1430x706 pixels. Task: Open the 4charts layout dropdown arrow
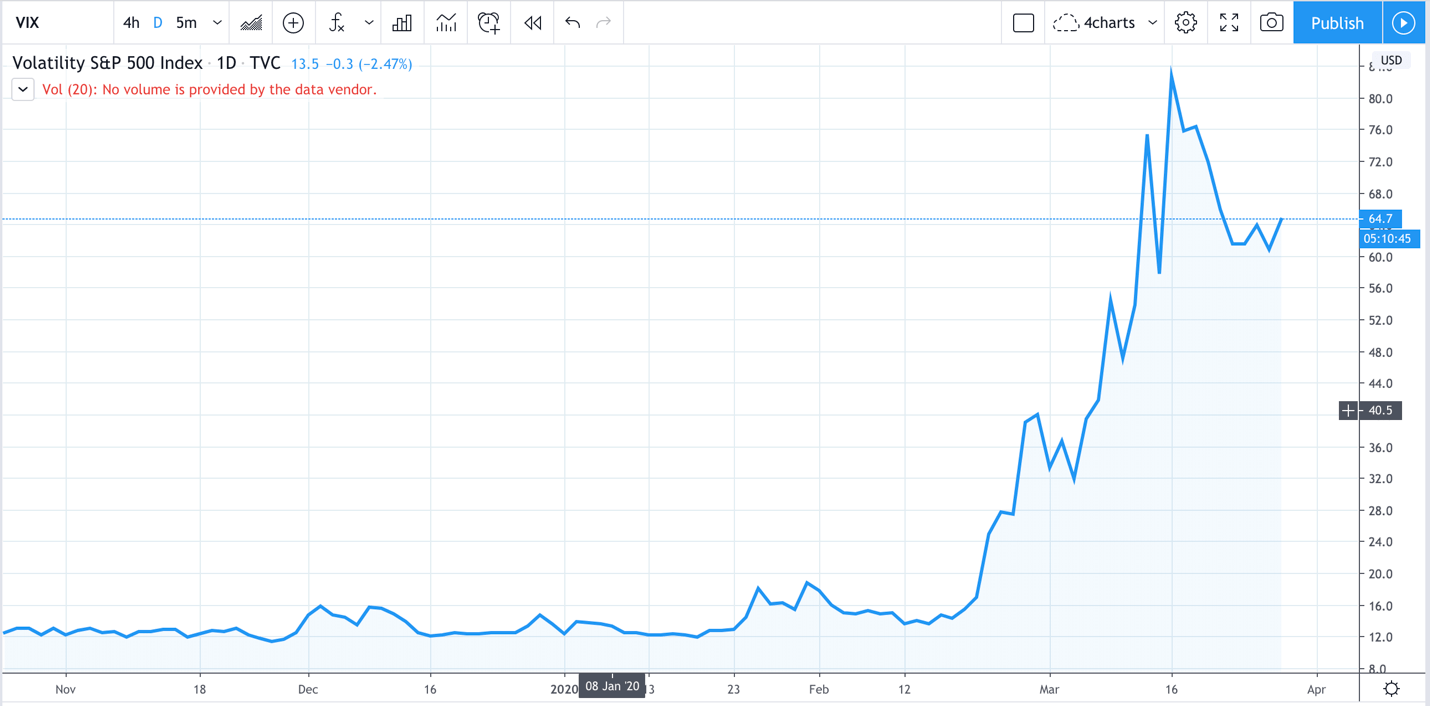click(x=1152, y=22)
